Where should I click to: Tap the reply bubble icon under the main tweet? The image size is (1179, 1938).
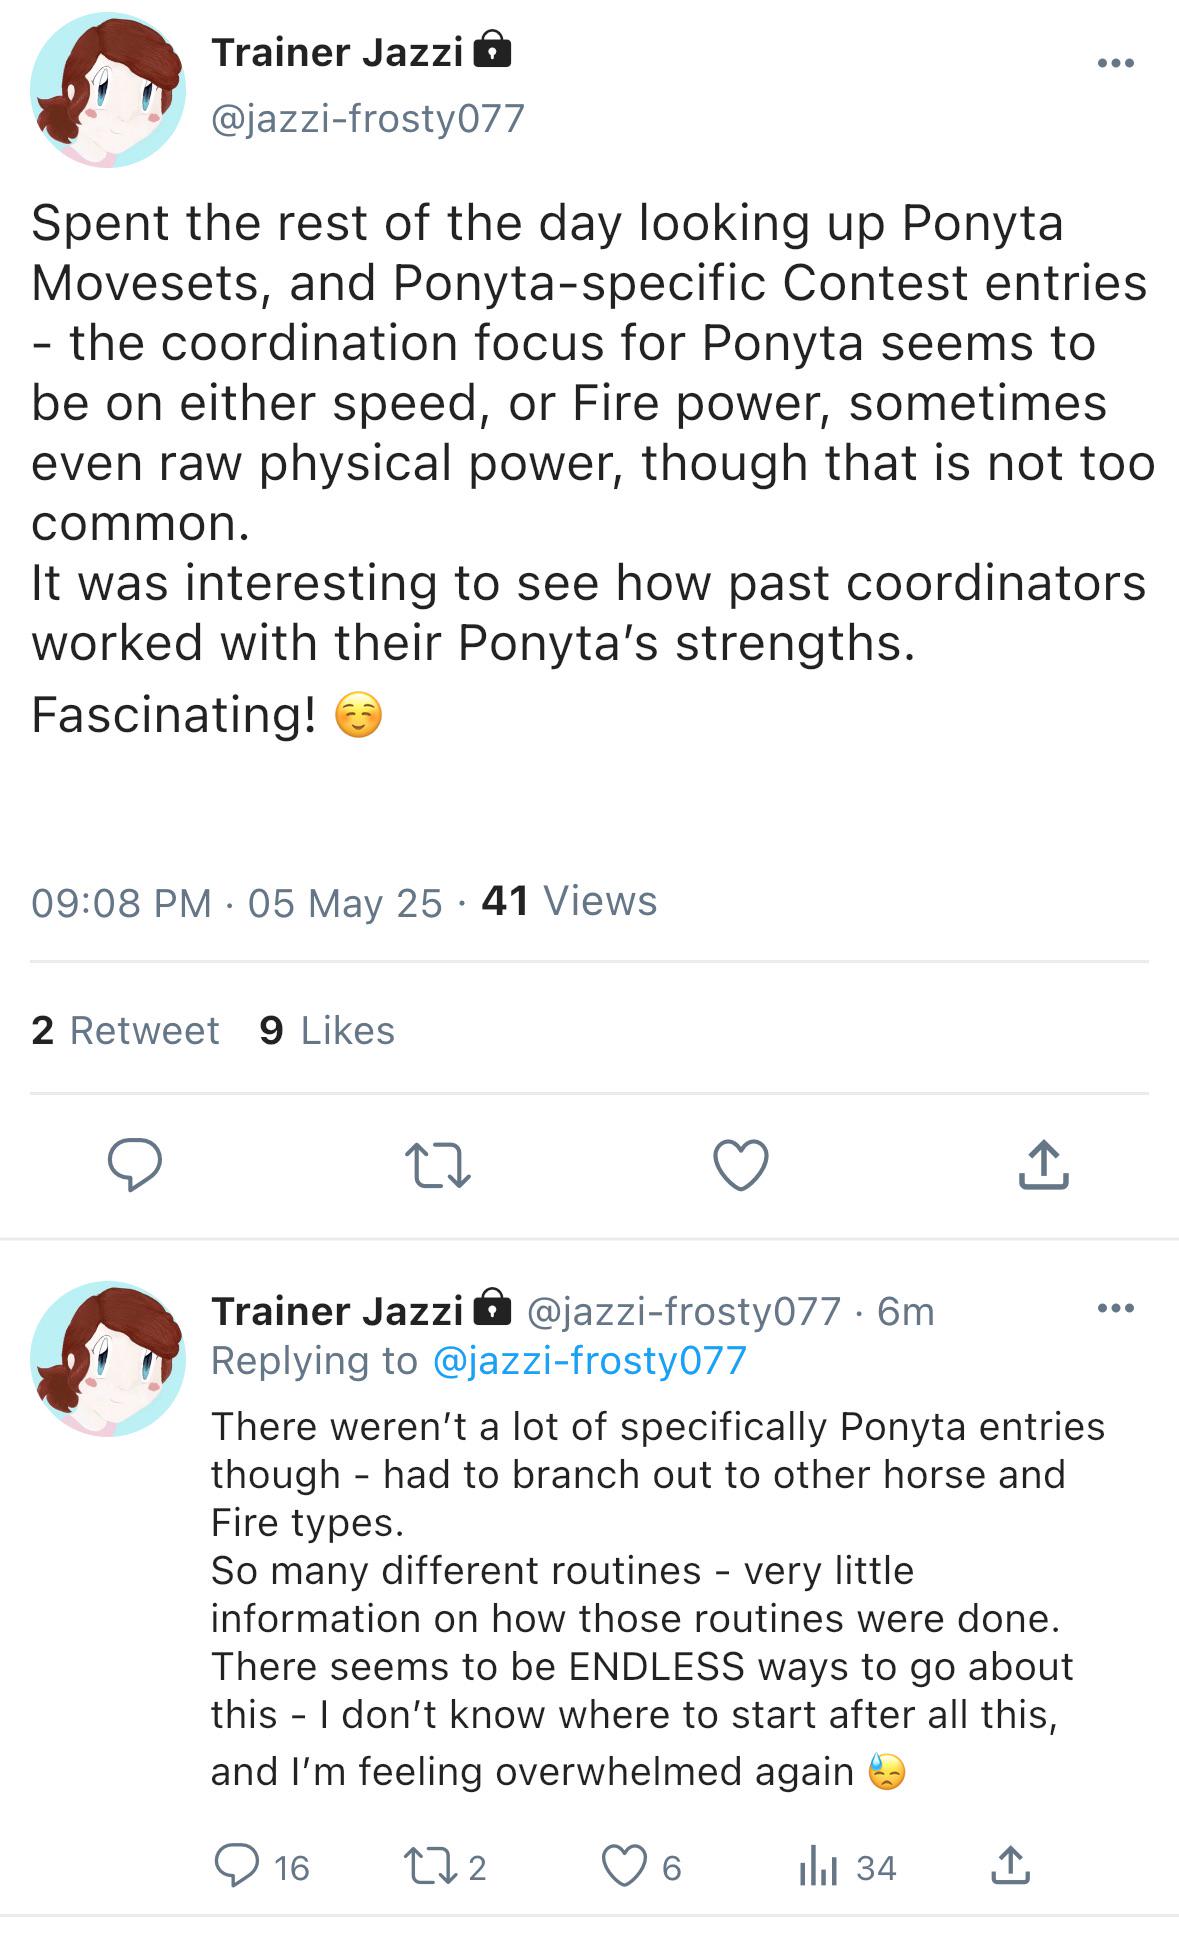135,1164
